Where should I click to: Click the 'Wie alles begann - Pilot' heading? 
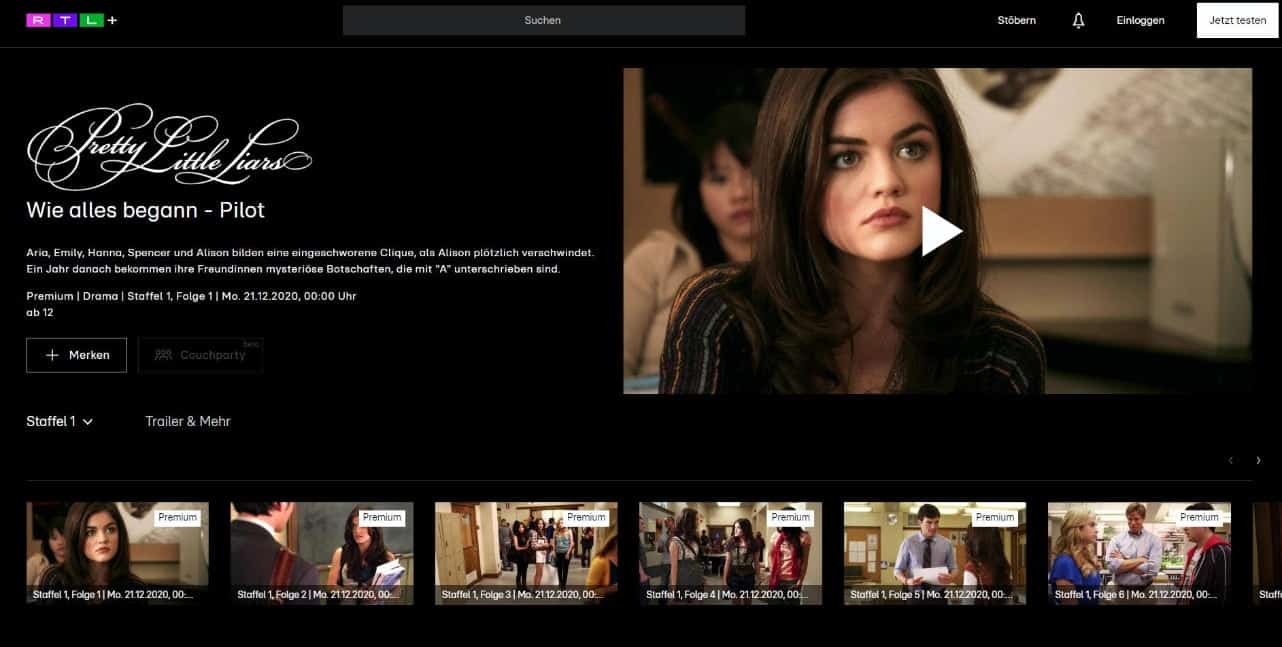point(145,210)
